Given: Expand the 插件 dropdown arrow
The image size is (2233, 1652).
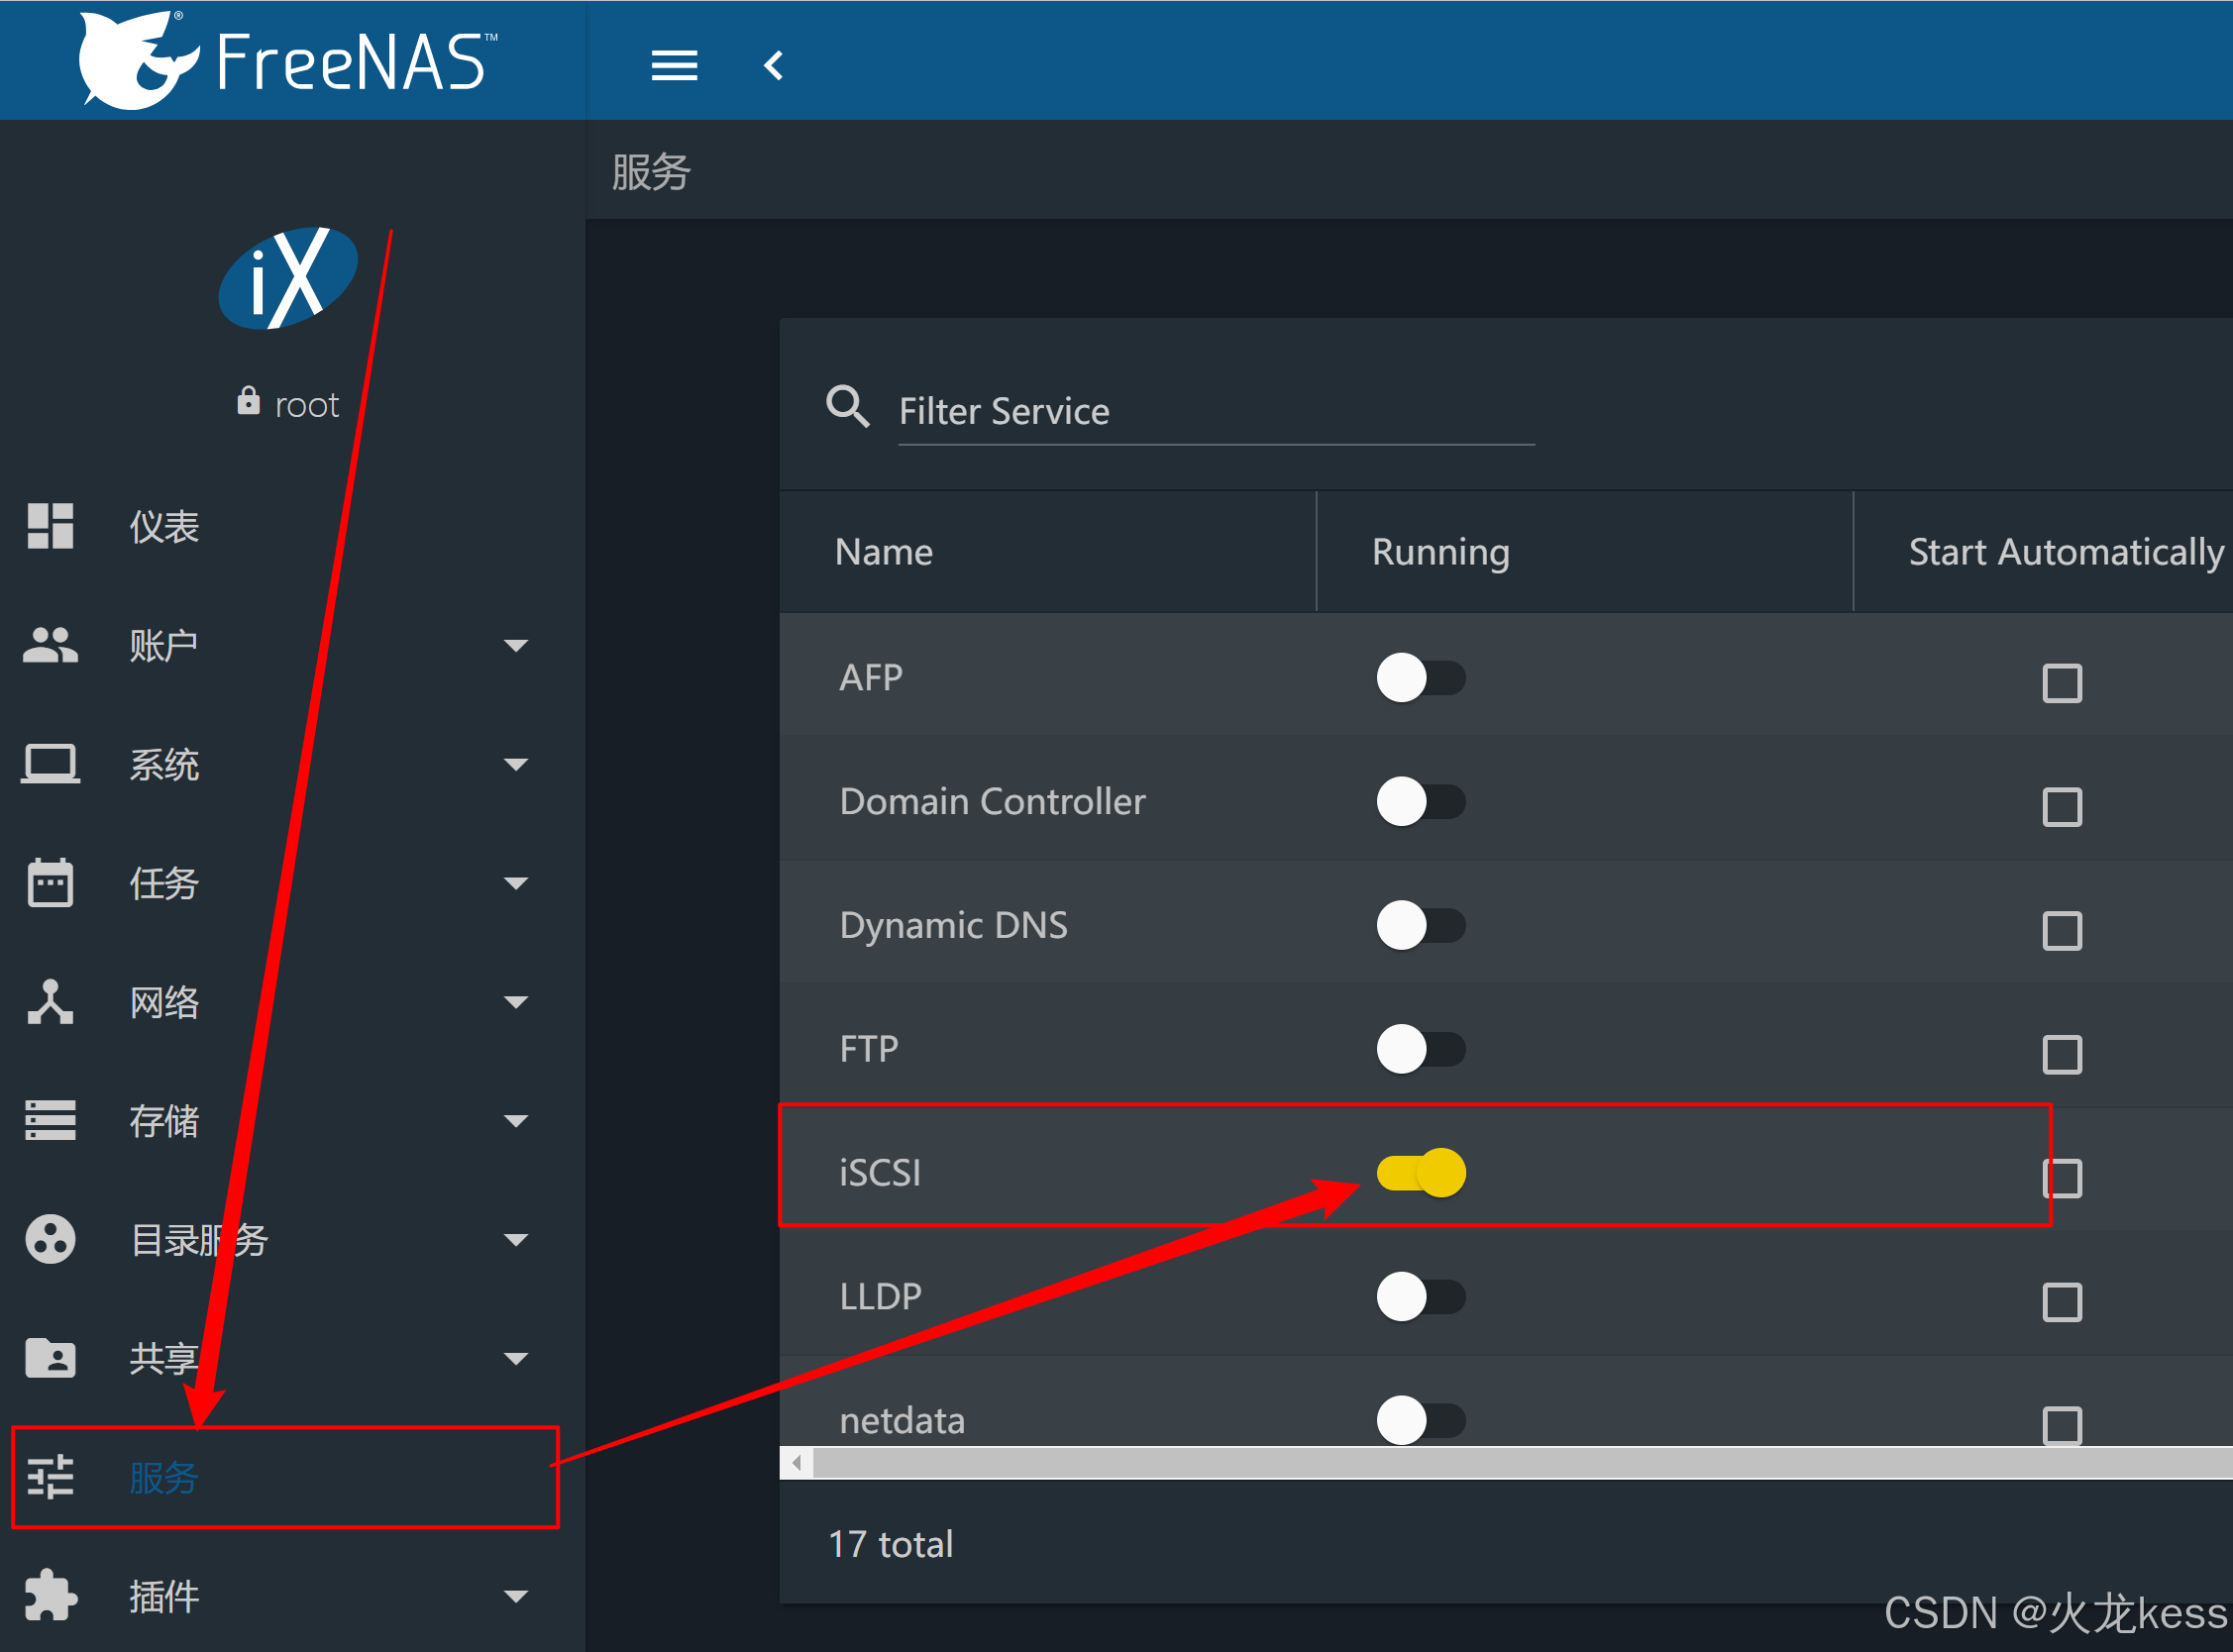Looking at the screenshot, I should coord(516,1596).
